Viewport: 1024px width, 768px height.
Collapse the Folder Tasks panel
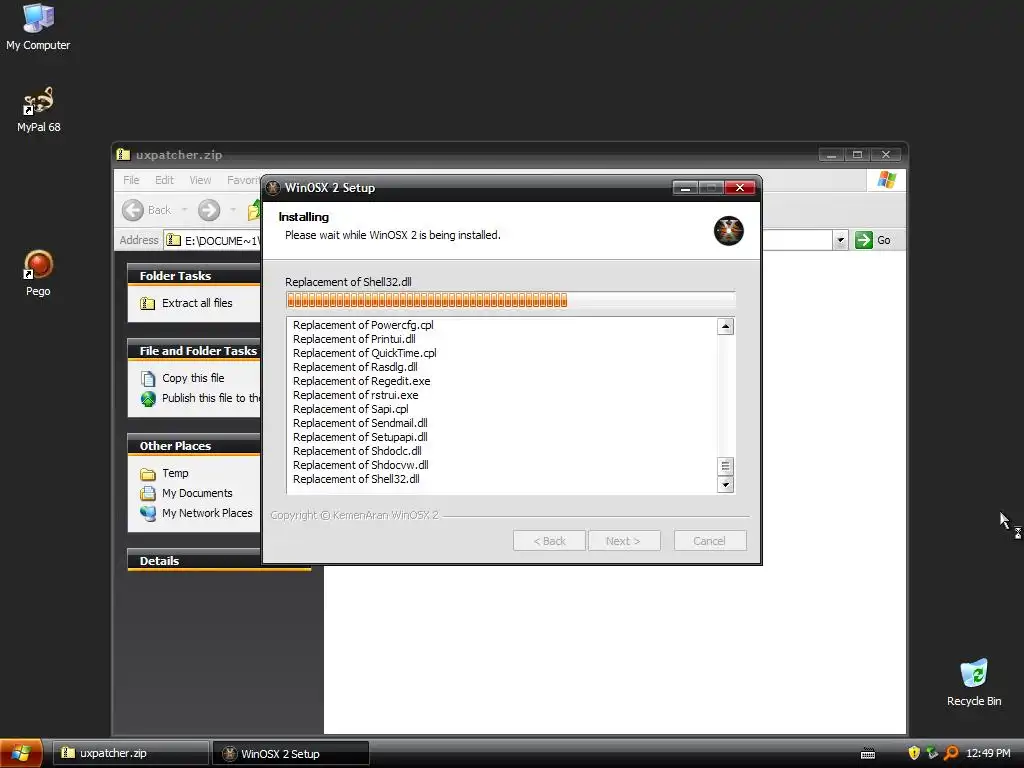[193, 276]
